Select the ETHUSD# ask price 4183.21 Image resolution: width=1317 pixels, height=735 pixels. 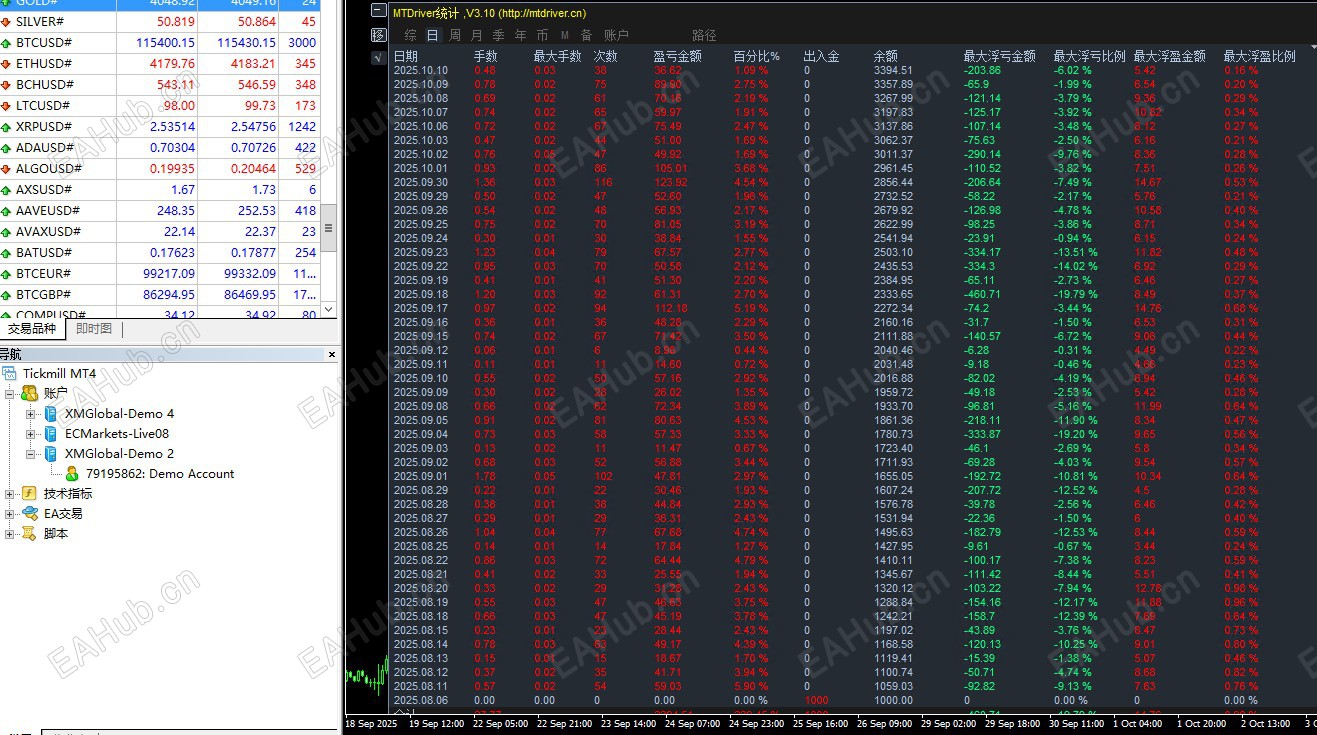252,64
